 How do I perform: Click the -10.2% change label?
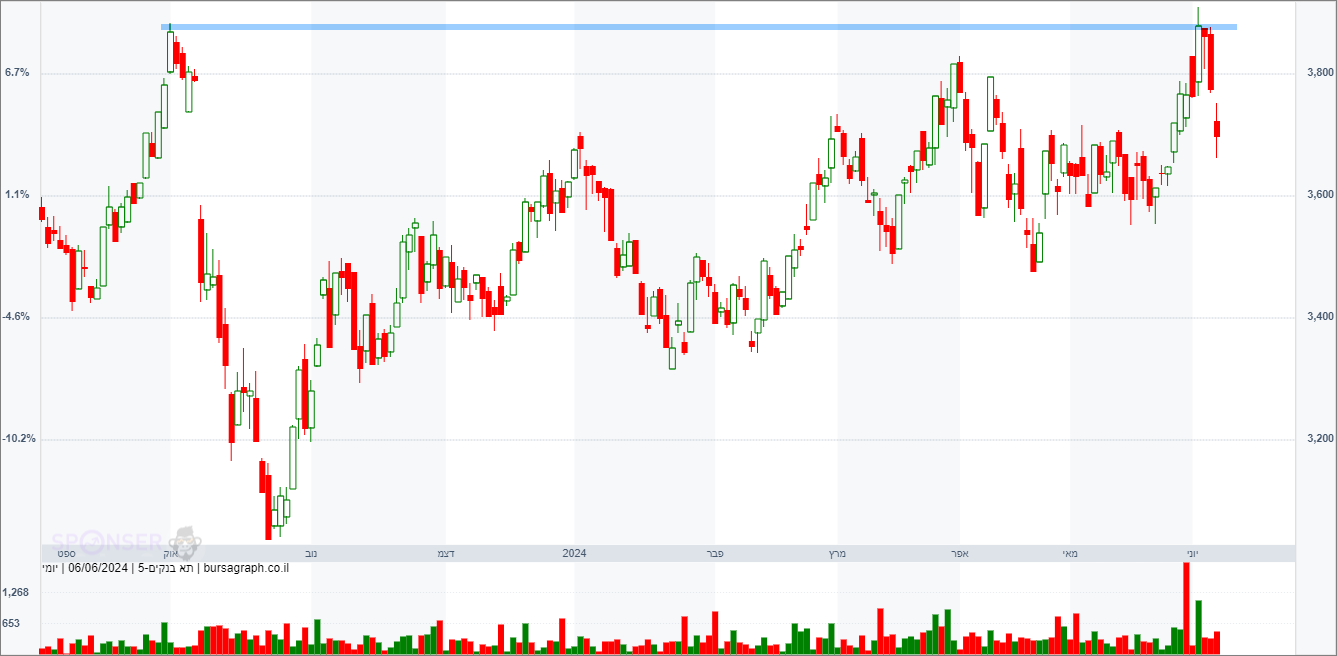pos(19,439)
